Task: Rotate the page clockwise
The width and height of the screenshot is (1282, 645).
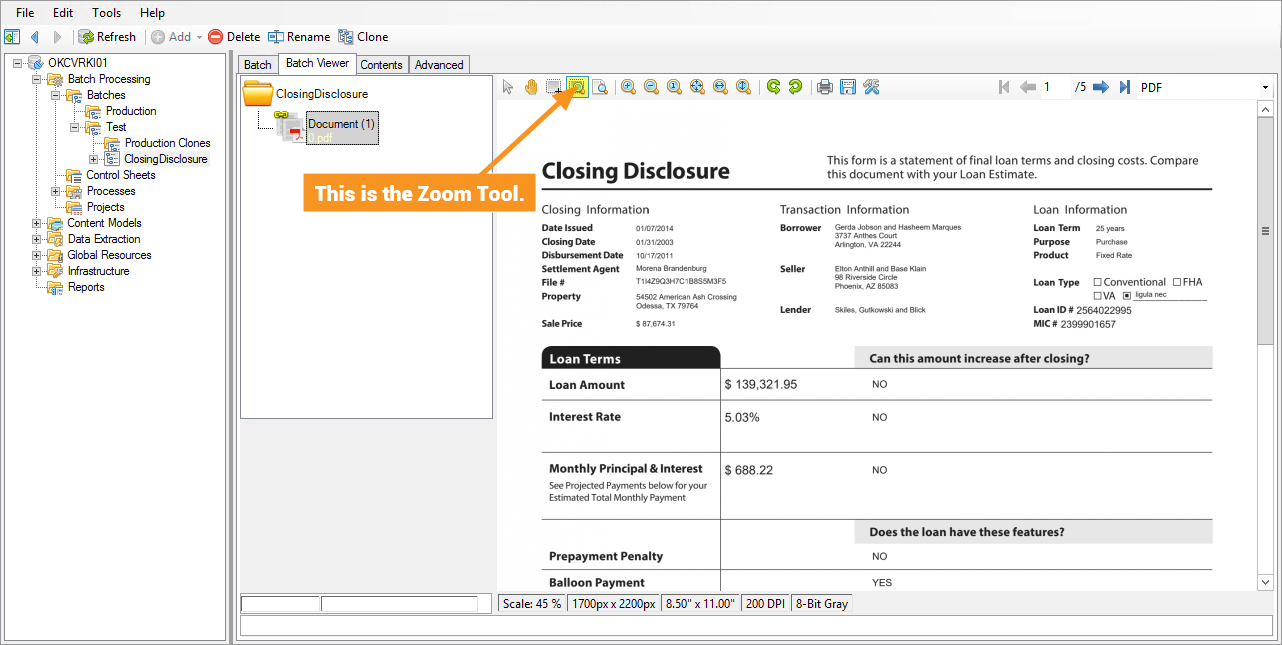Action: coord(795,87)
